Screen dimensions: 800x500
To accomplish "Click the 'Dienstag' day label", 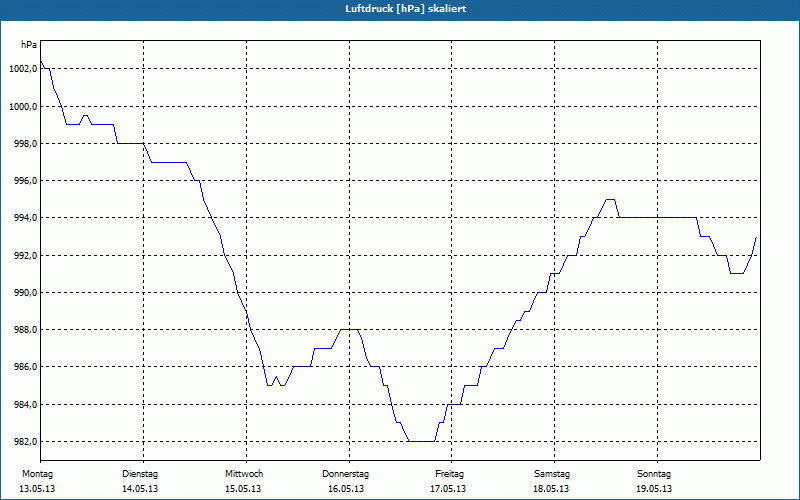I will tap(140, 474).
